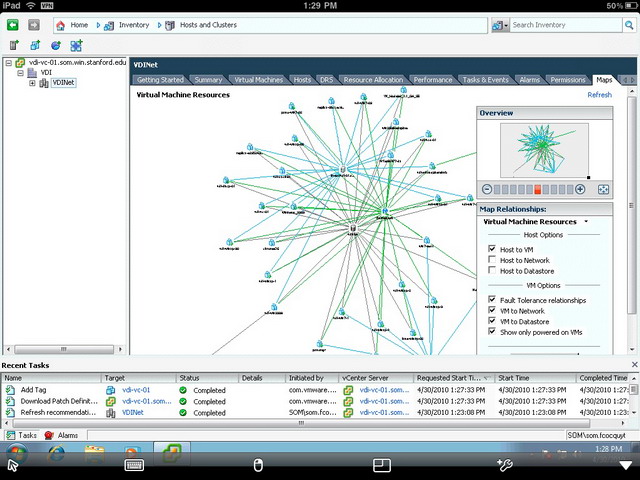Click the green back navigation arrow

[x=13, y=25]
